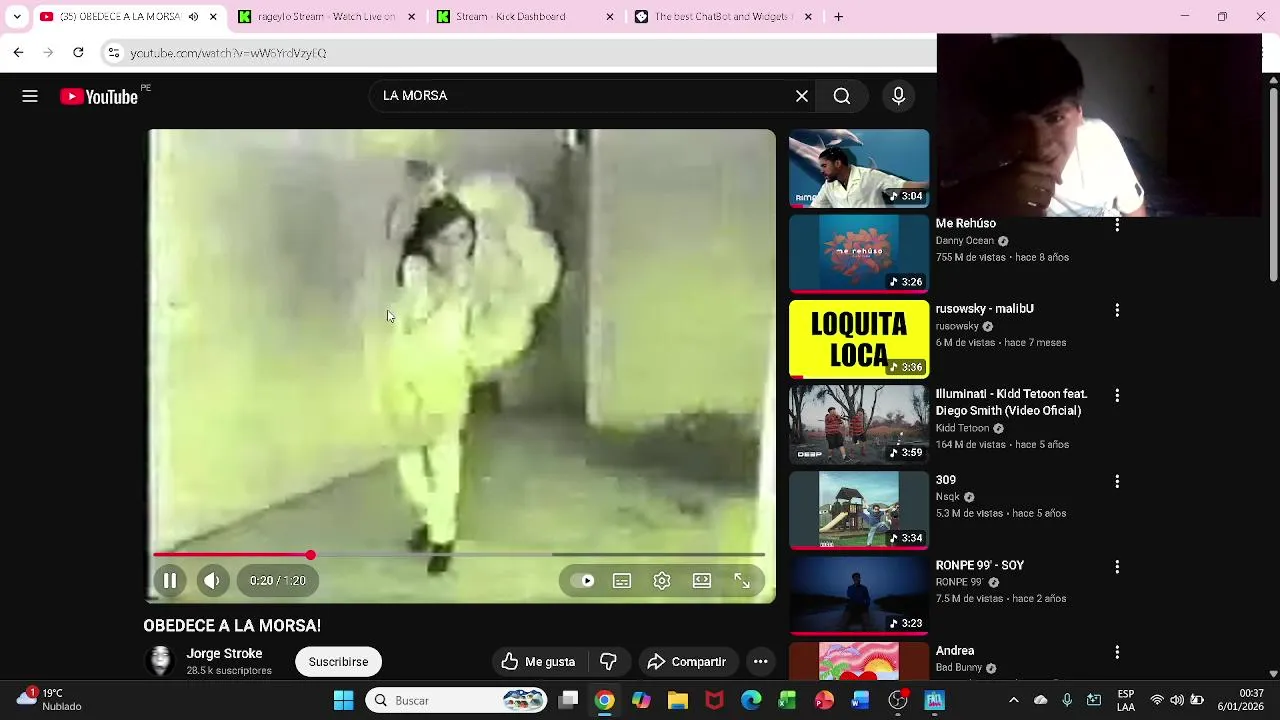The width and height of the screenshot is (1280, 720).
Task: Open Andrea by Bad Bunny title
Action: pos(955,651)
